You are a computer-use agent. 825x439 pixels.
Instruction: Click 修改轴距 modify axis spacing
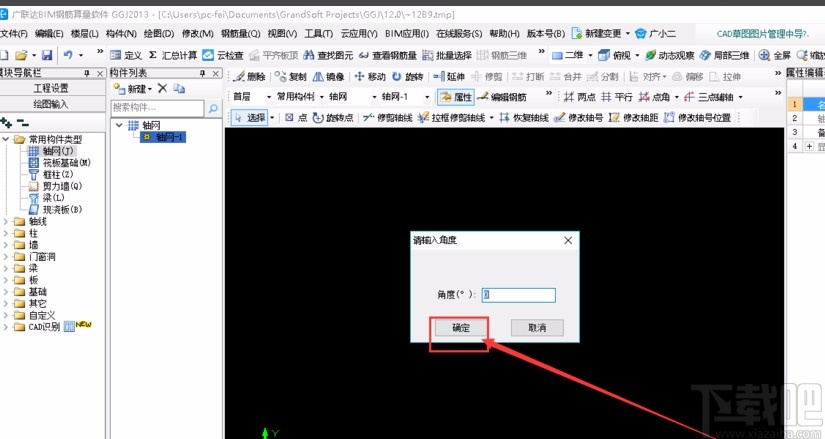[x=633, y=117]
